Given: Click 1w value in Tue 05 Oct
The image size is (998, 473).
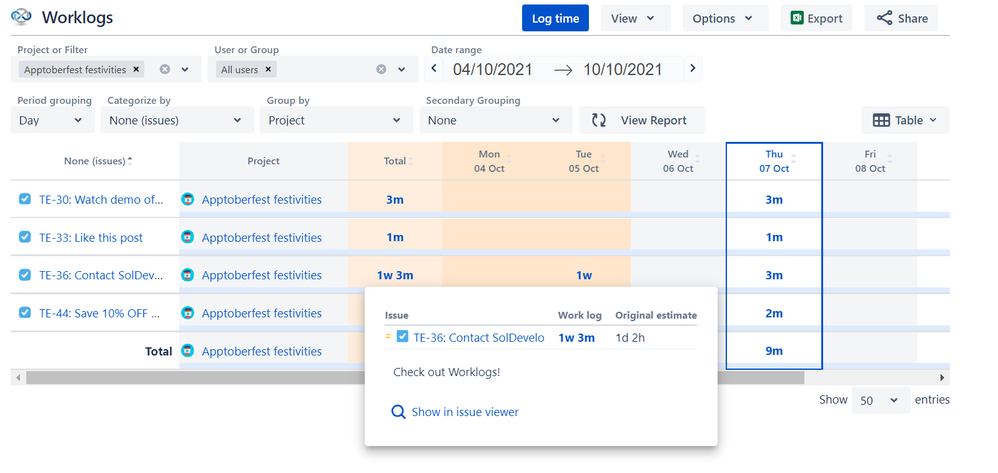Looking at the screenshot, I should click(x=584, y=275).
